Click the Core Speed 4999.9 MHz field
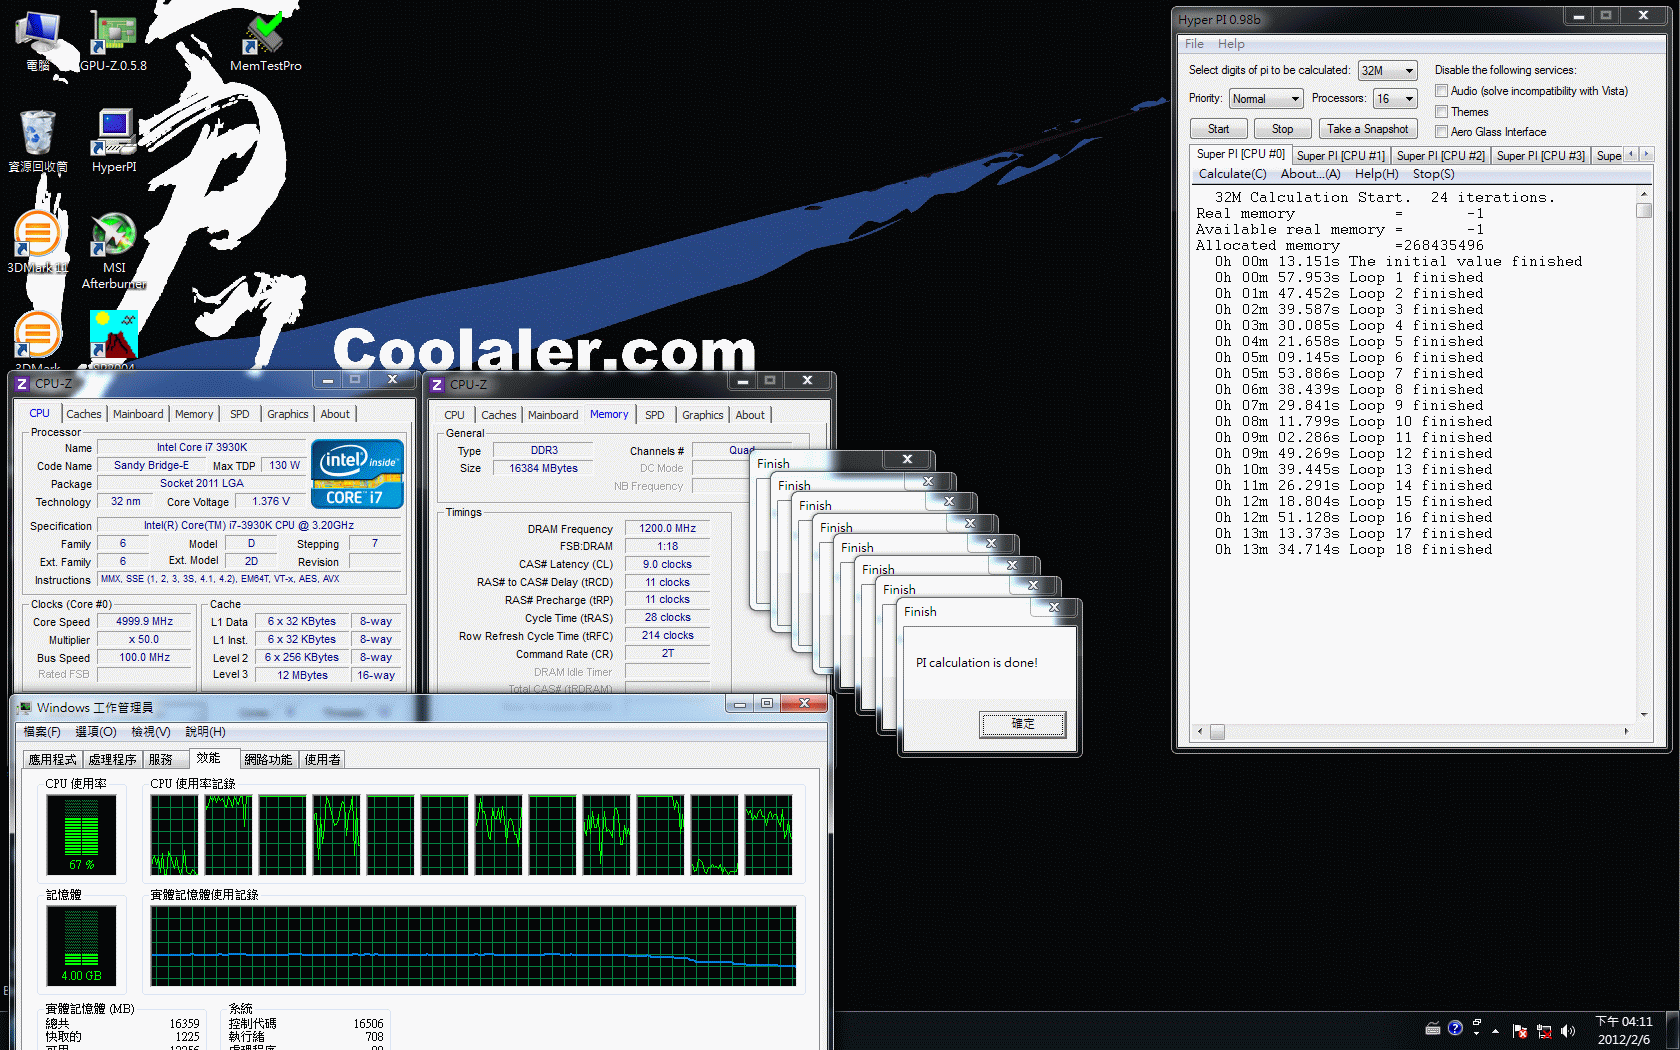 [x=144, y=621]
